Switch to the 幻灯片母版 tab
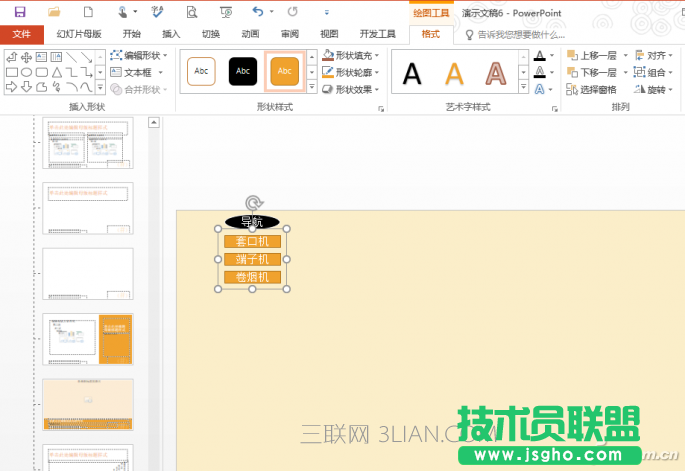This screenshot has width=685, height=471. coord(78,34)
